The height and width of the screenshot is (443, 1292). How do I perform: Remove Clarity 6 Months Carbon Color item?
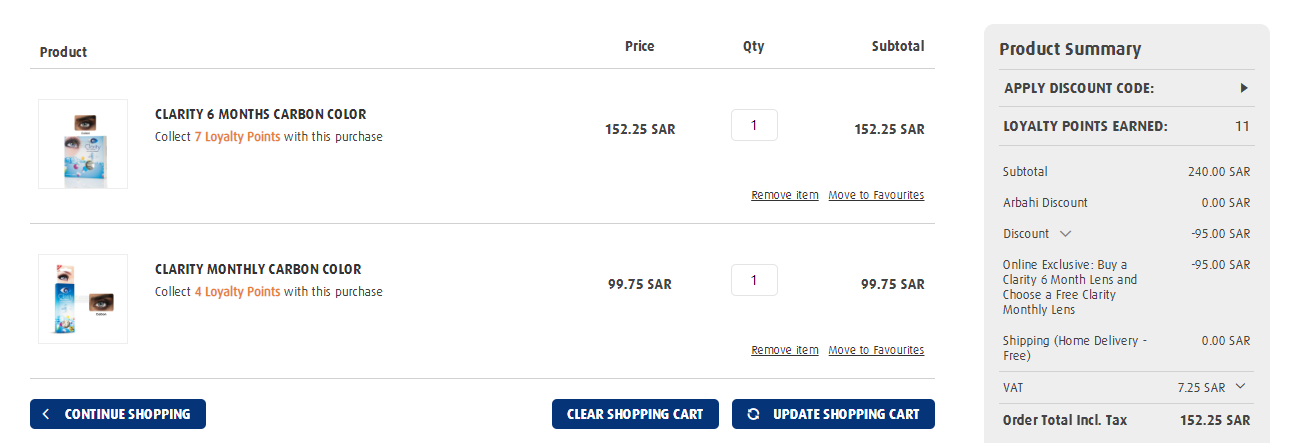click(x=785, y=195)
